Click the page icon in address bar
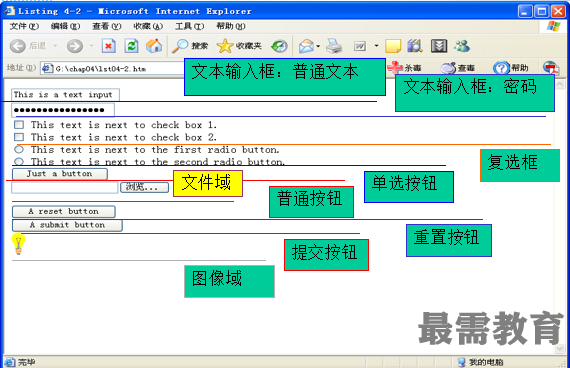 [x=47, y=68]
